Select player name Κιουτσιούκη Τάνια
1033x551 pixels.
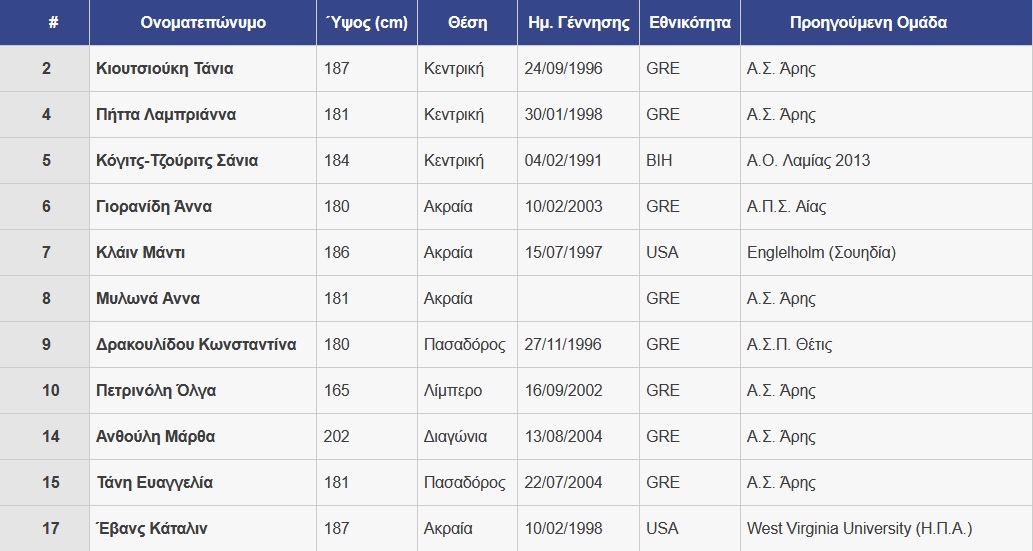tap(165, 69)
